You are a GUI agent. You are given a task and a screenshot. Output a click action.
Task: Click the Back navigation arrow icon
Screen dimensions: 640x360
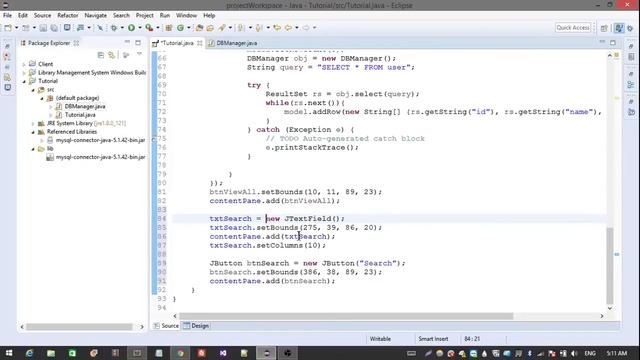[289, 28]
